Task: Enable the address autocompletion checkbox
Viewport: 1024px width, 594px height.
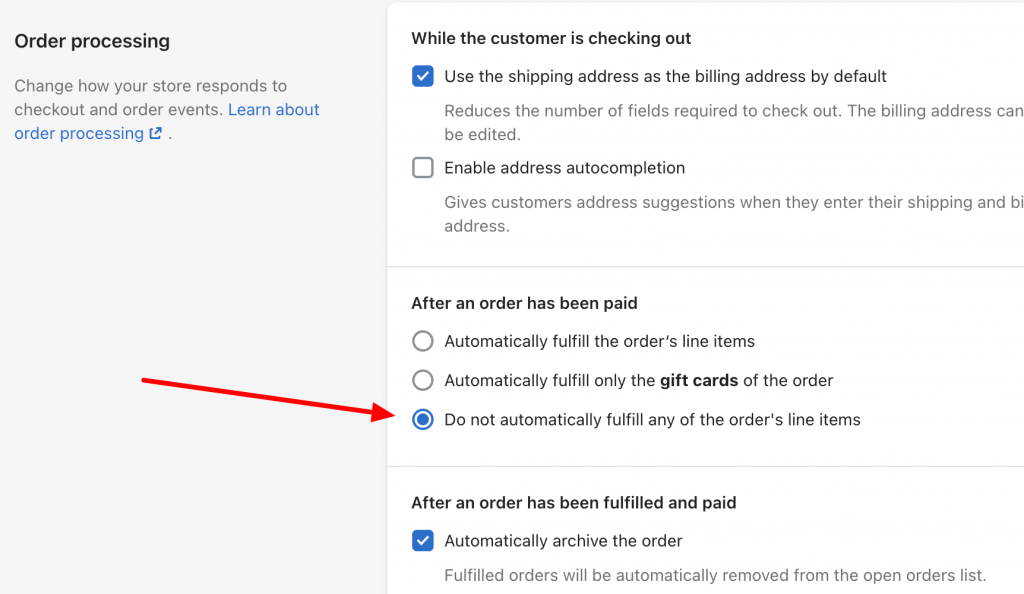Action: click(x=423, y=168)
